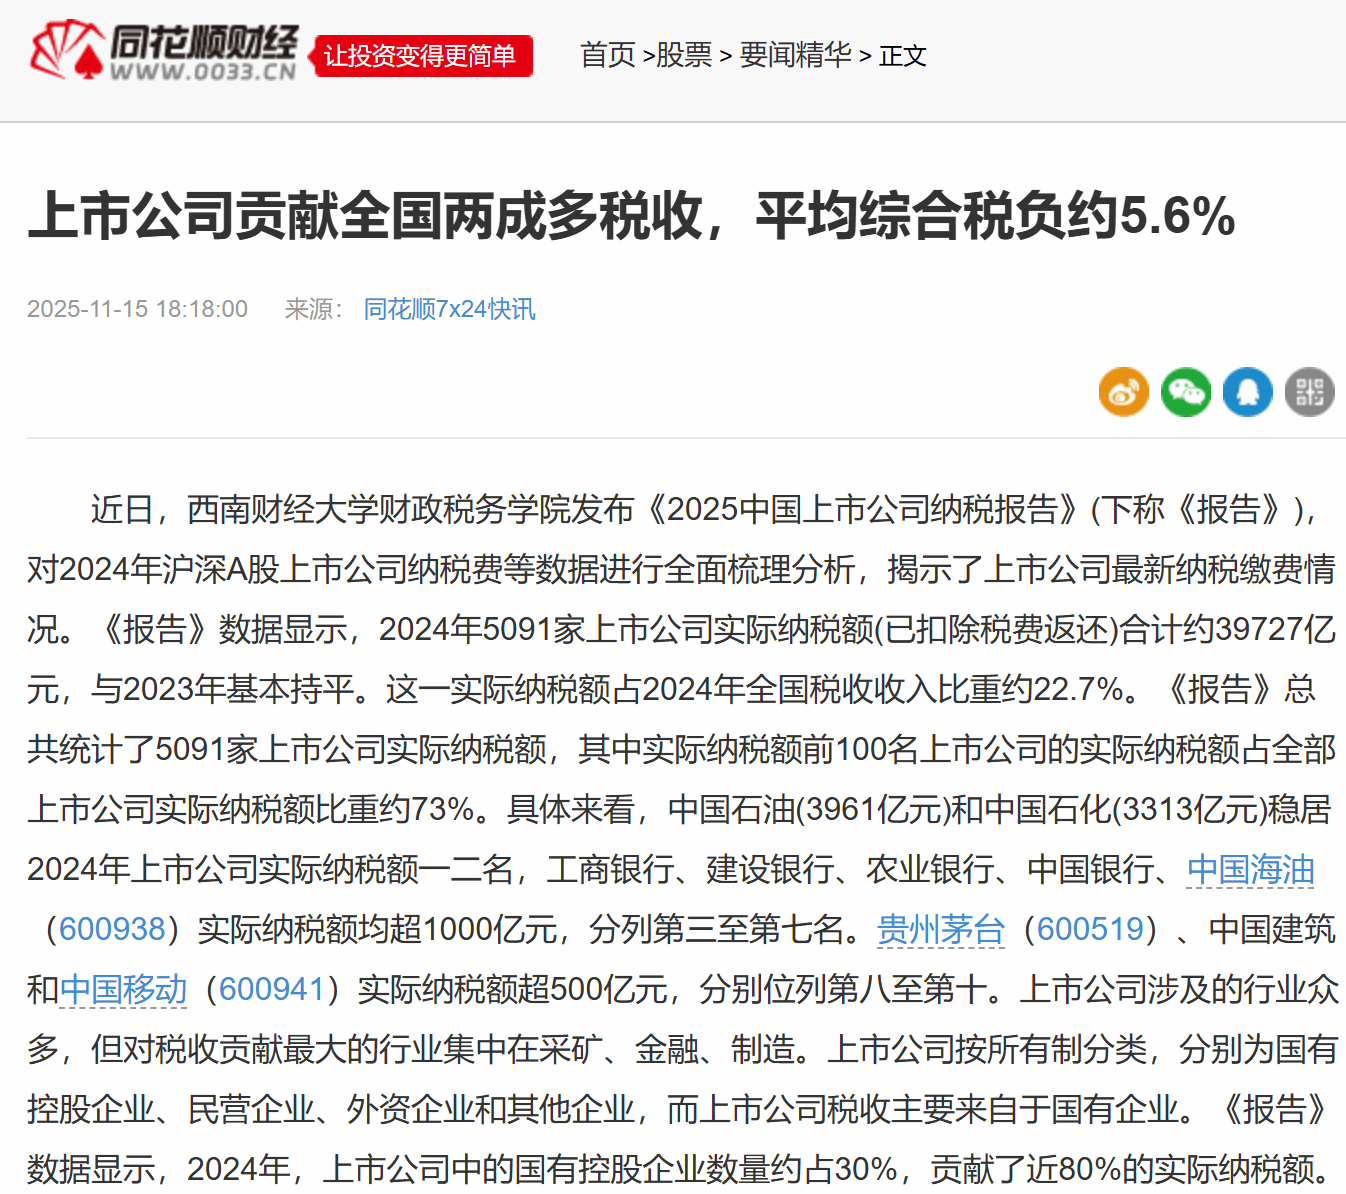The image size is (1346, 1194).
Task: Open source link 同花顺7x24快讯
Action: 449,309
